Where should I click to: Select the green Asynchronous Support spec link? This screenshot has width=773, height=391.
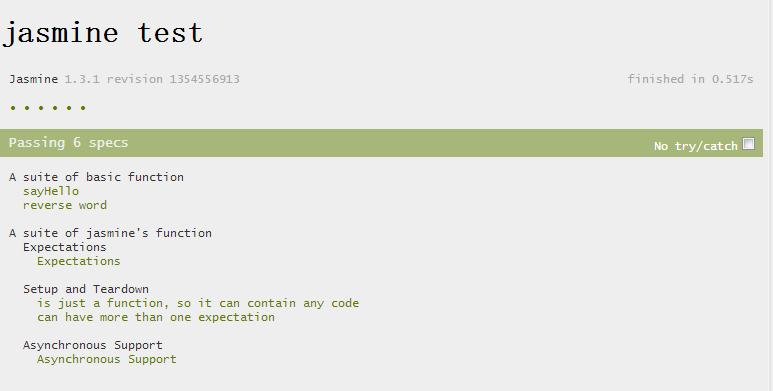[106, 359]
